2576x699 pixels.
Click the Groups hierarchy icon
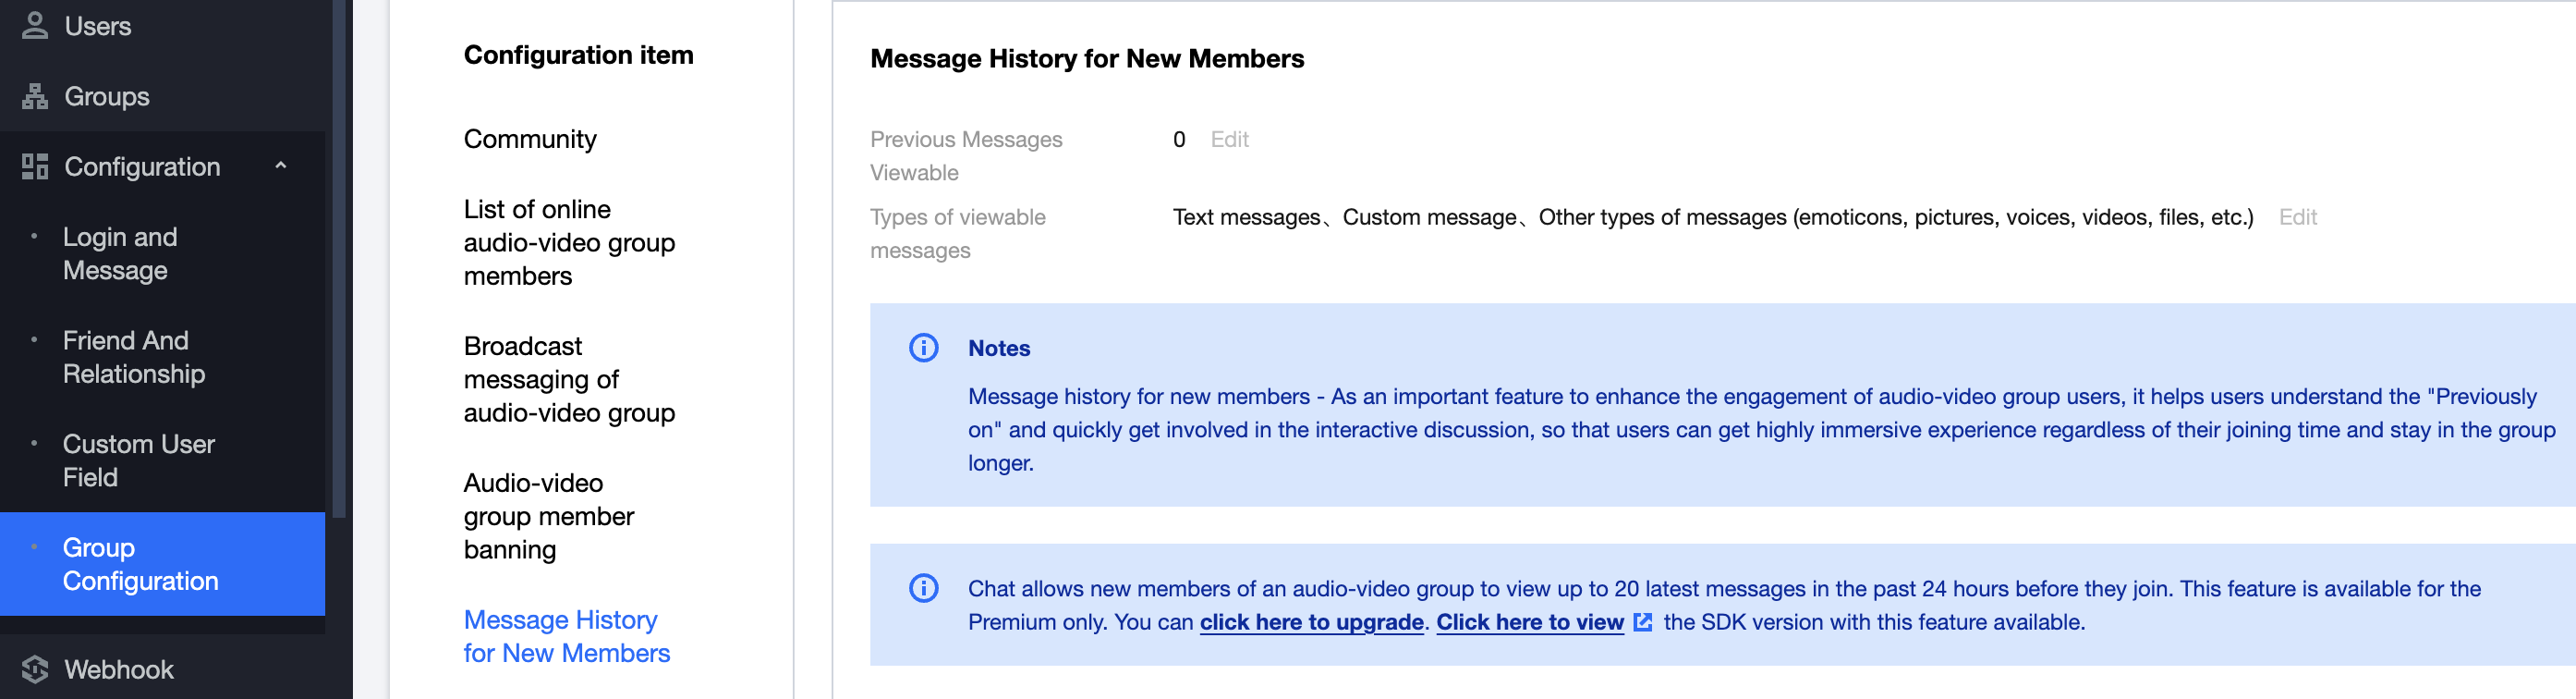35,96
